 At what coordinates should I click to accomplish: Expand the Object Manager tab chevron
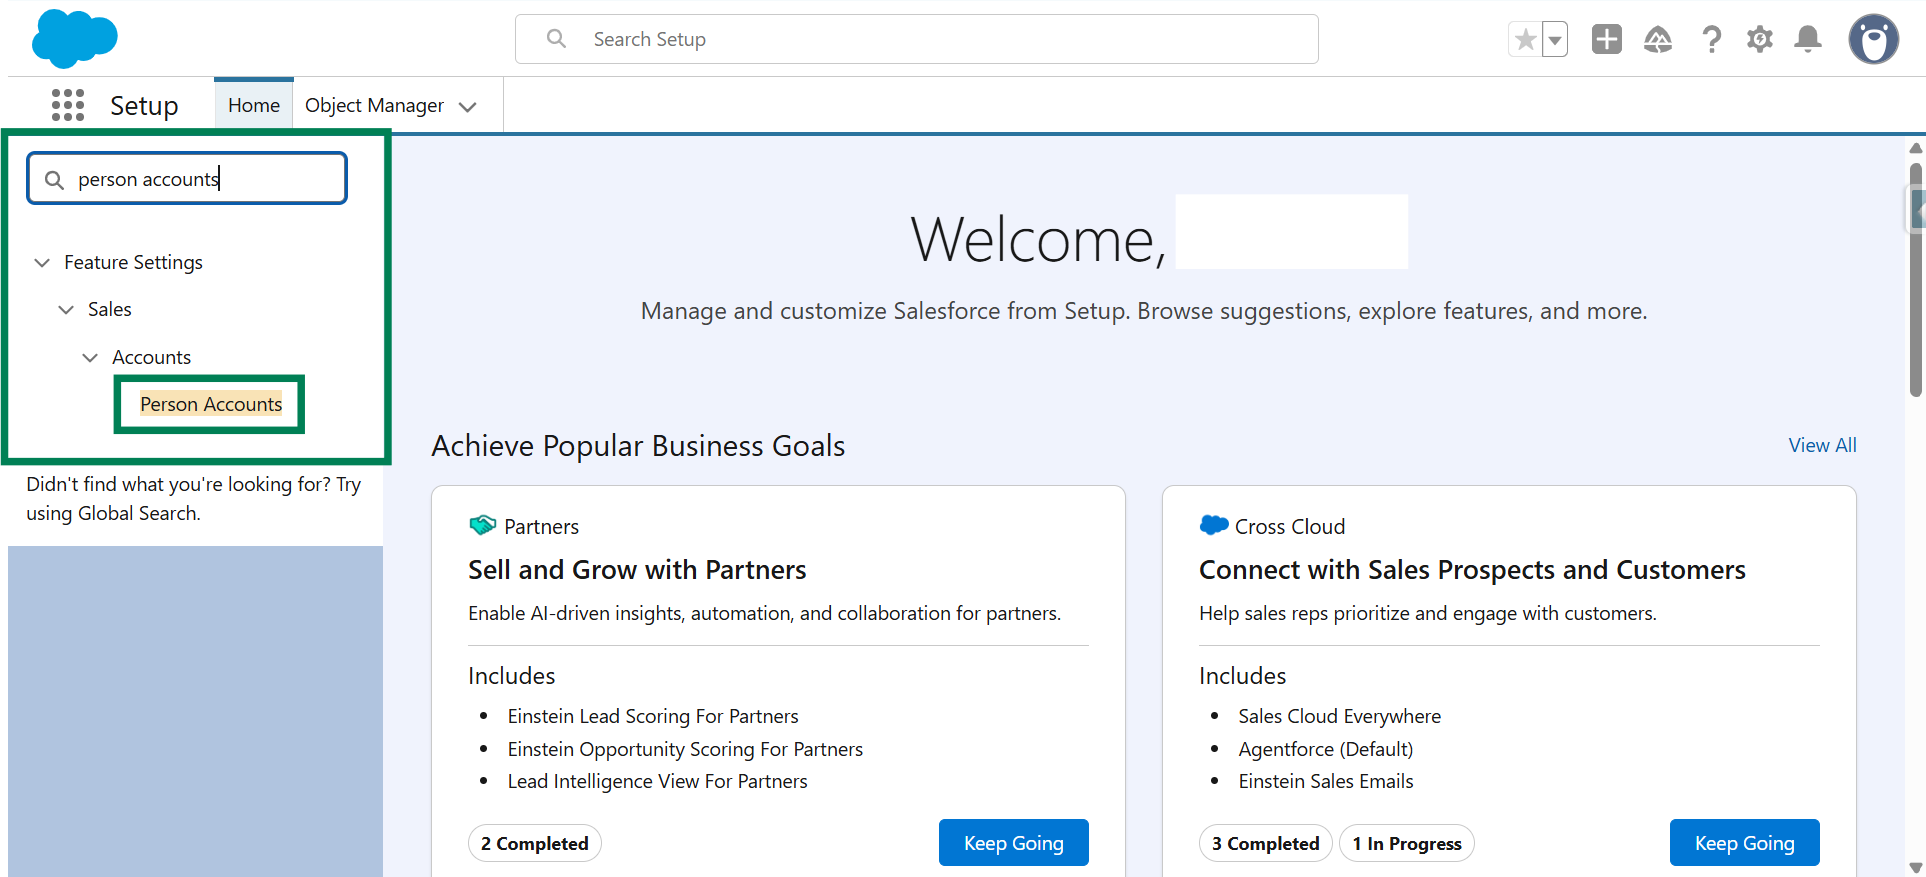click(x=467, y=106)
